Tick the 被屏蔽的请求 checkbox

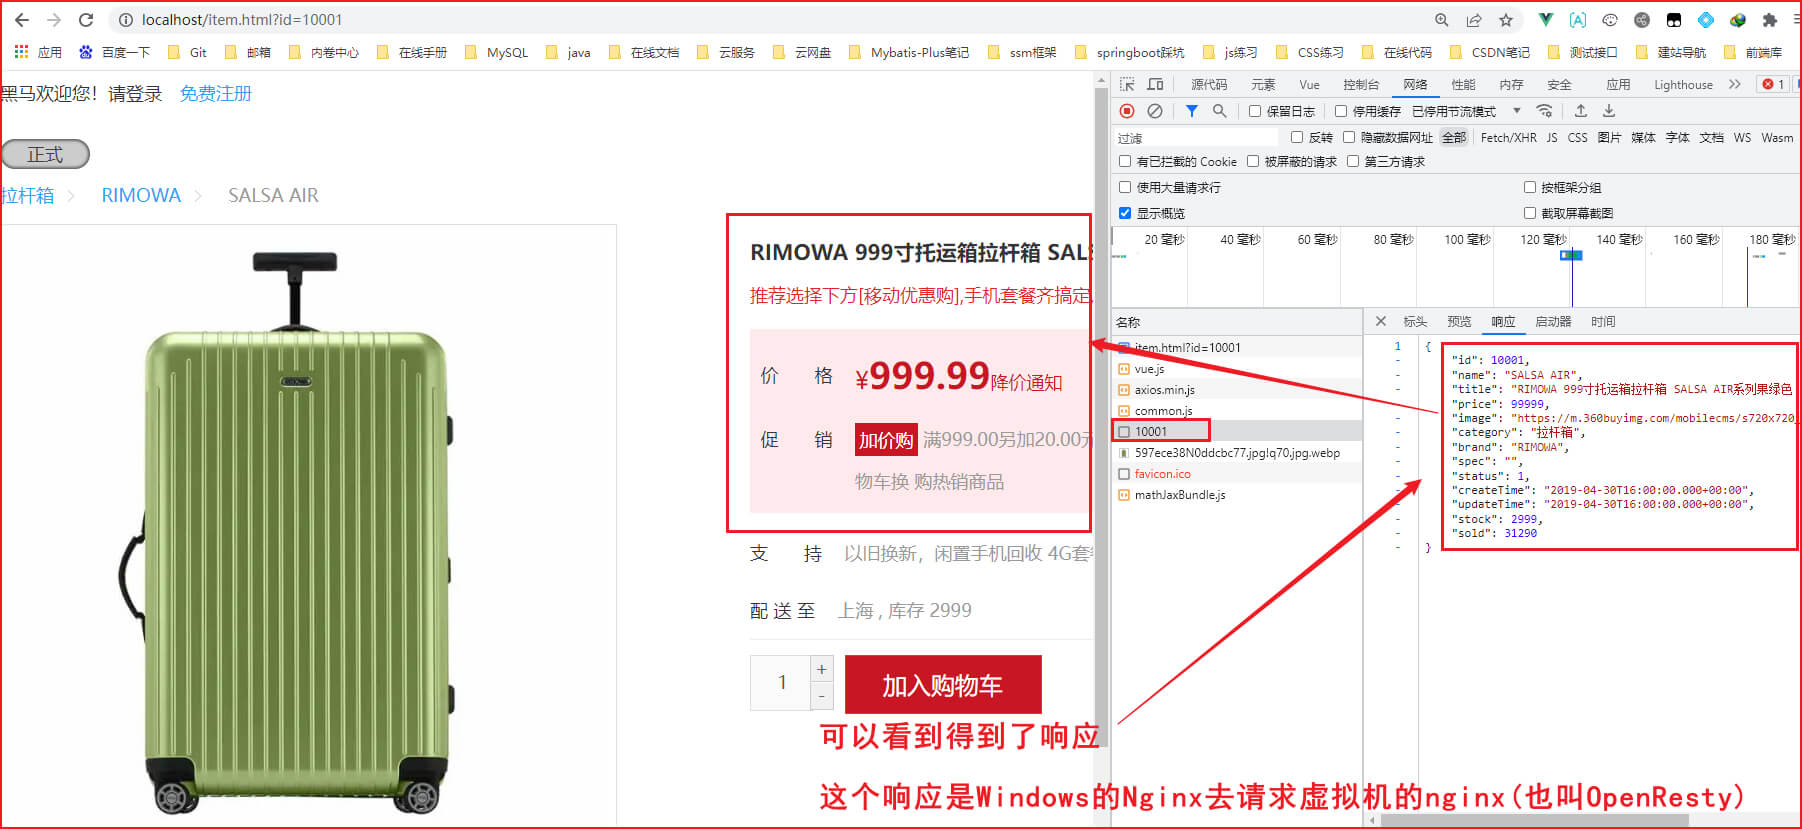1253,161
